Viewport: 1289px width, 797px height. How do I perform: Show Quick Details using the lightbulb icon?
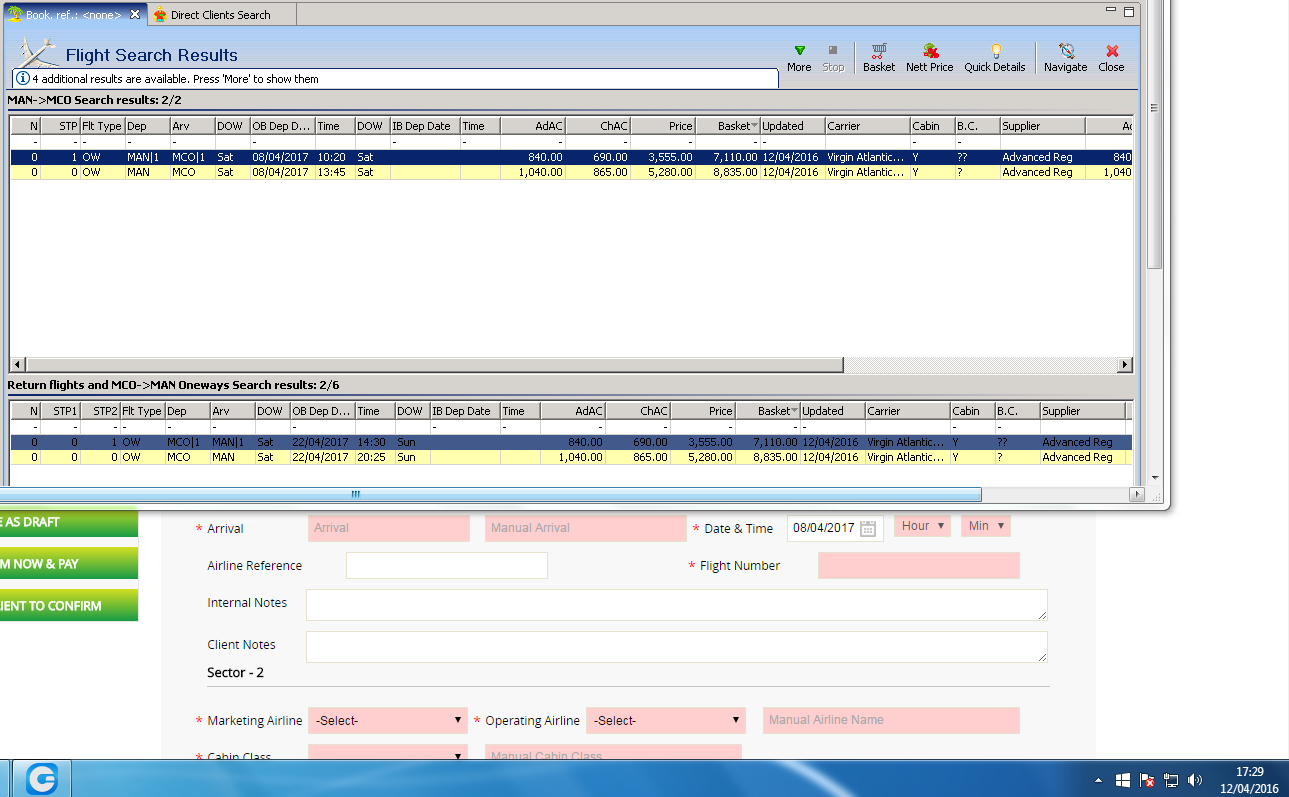996,50
